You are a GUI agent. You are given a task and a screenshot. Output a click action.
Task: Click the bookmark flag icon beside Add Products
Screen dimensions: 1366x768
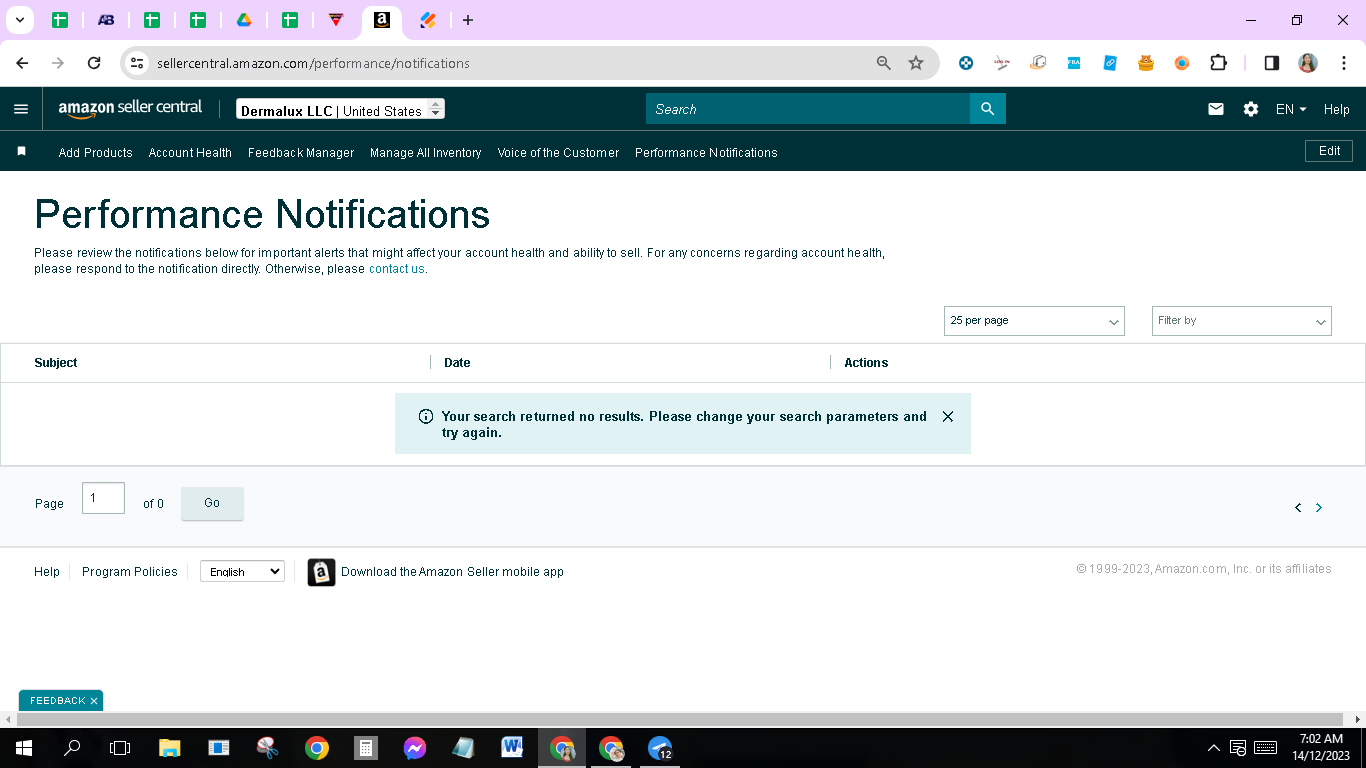22,151
